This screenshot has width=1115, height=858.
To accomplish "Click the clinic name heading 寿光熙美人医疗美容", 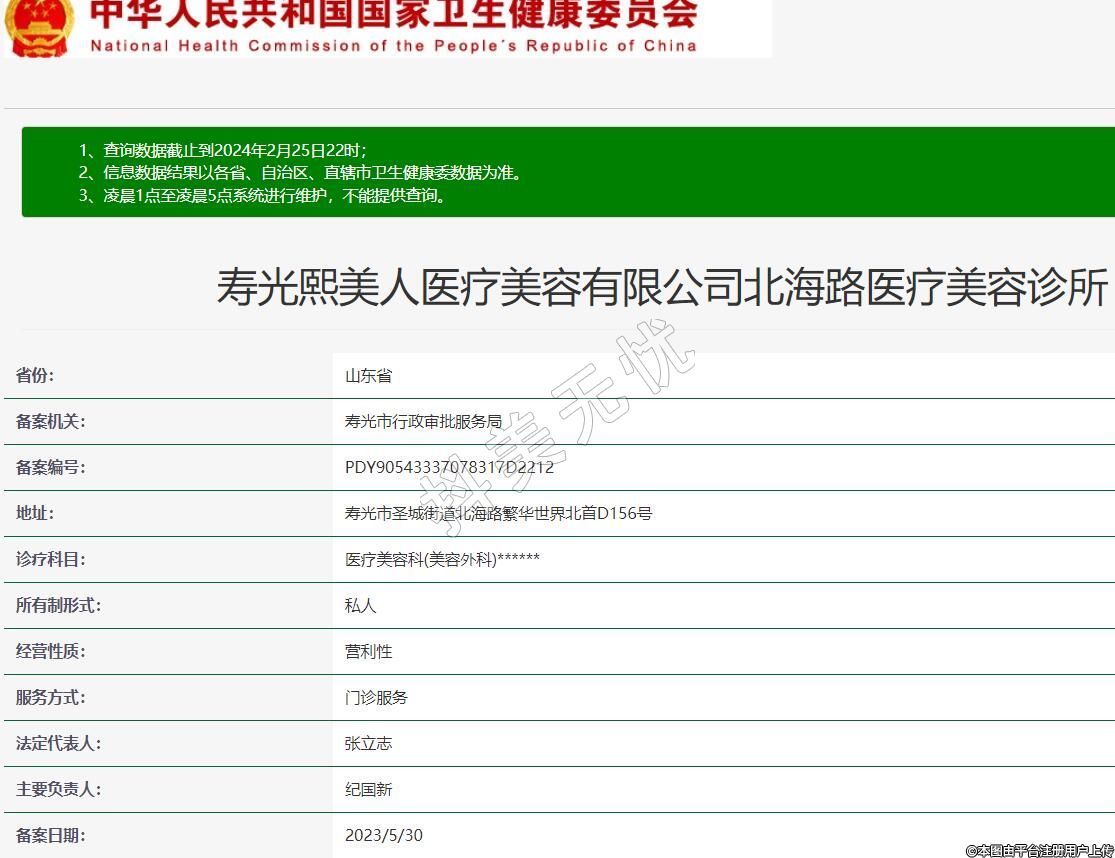I will [662, 289].
